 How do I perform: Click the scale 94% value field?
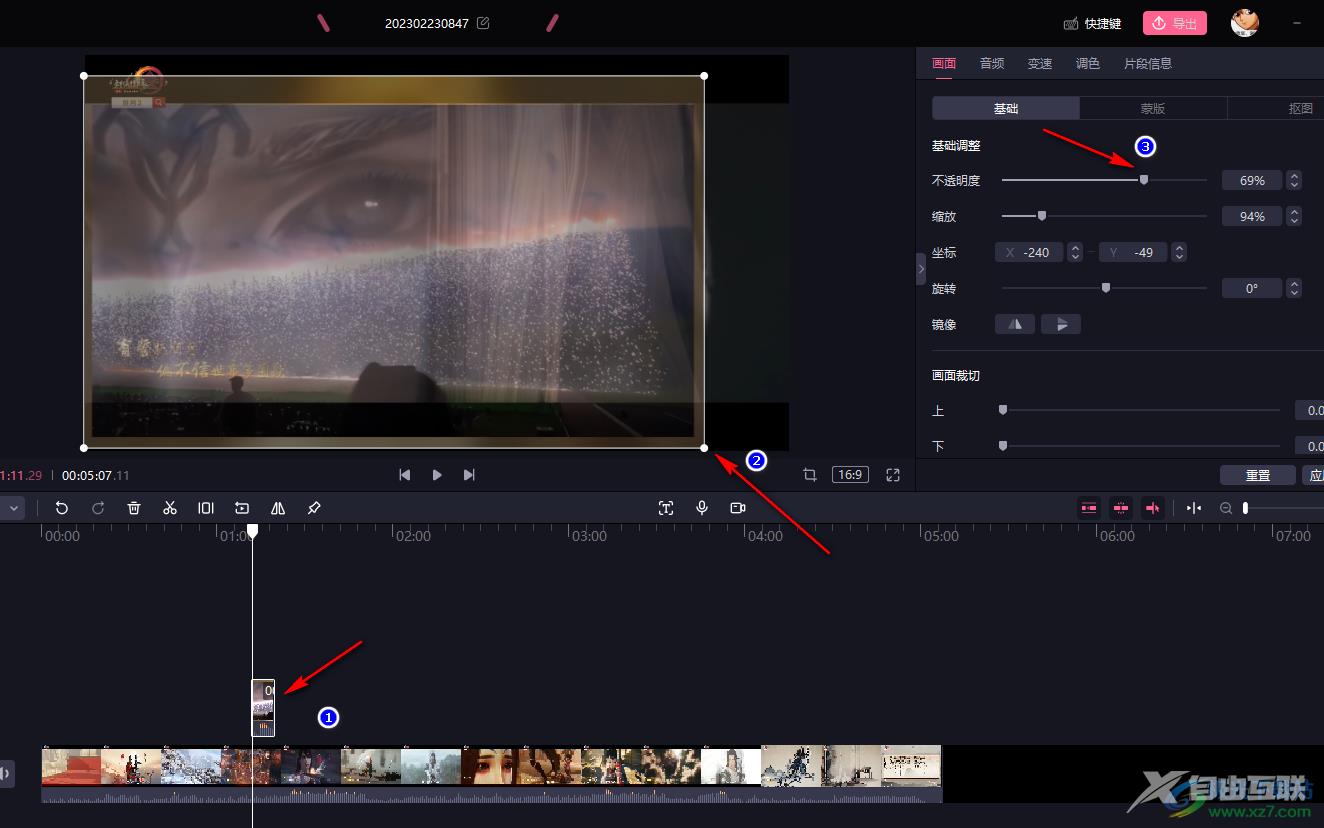click(1252, 216)
